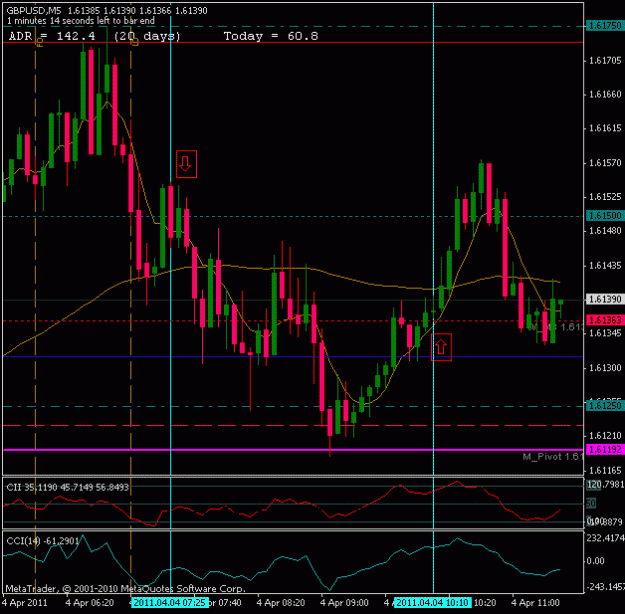Viewport: 625px width, 614px height.
Task: Click the 232.4174 CCI scale value
Action: [x=605, y=538]
